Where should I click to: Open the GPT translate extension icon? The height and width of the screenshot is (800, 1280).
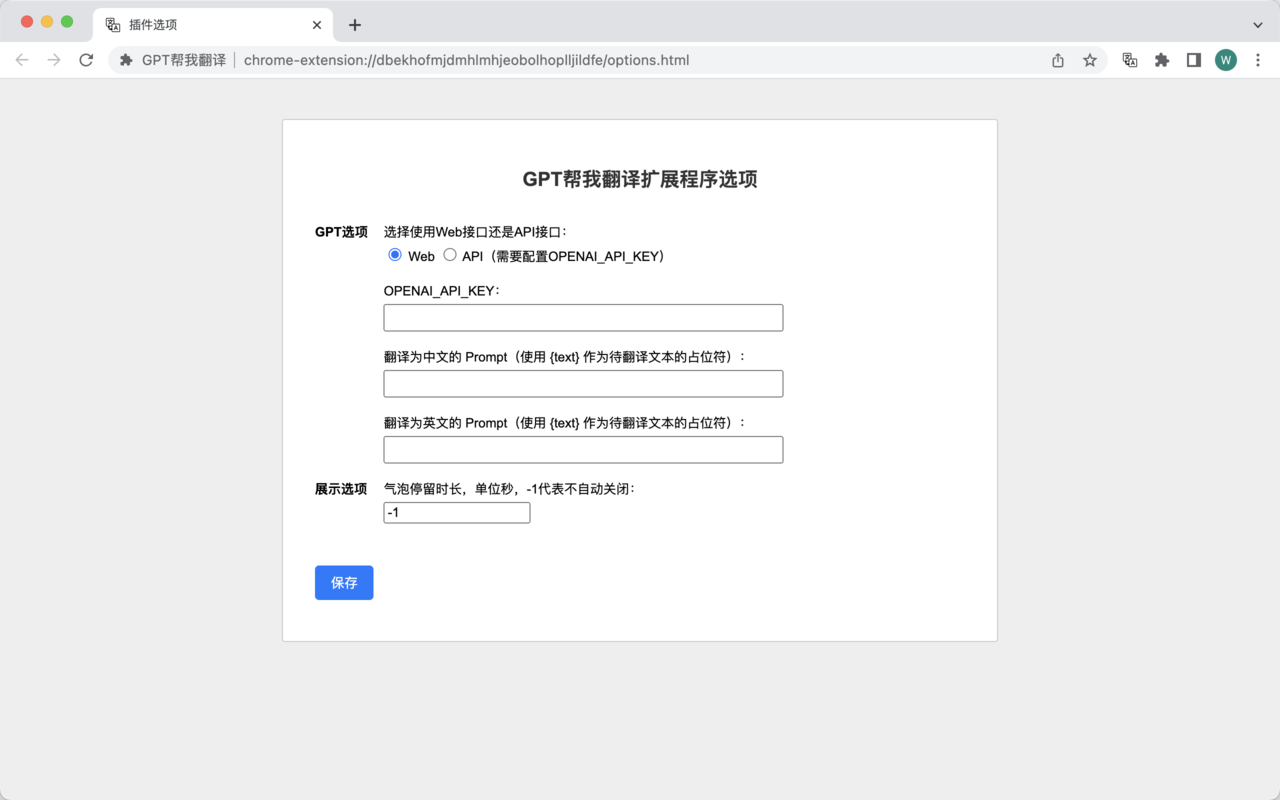(x=1130, y=60)
